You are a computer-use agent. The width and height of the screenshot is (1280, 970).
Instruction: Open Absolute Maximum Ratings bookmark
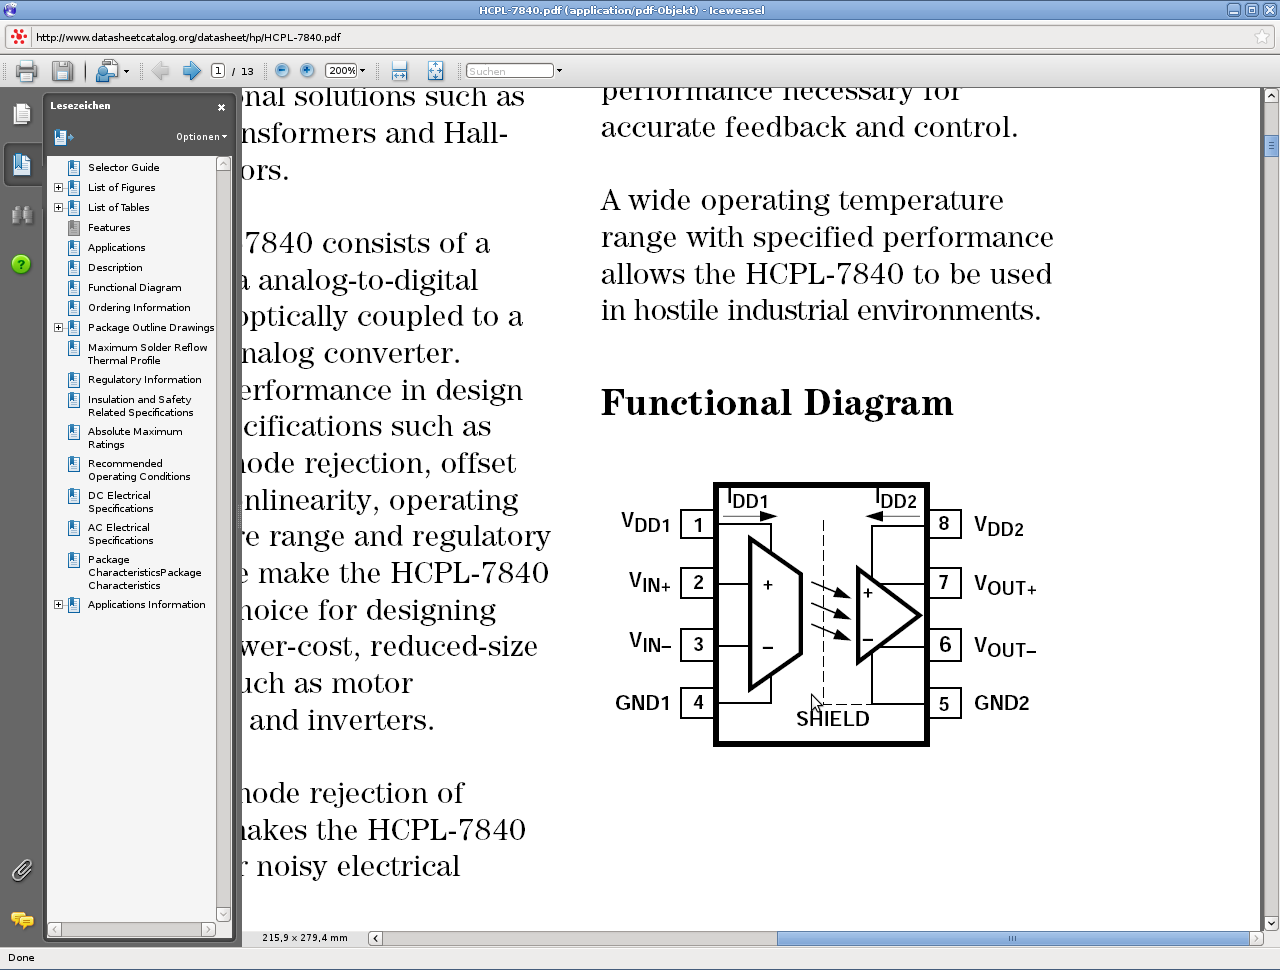135,438
